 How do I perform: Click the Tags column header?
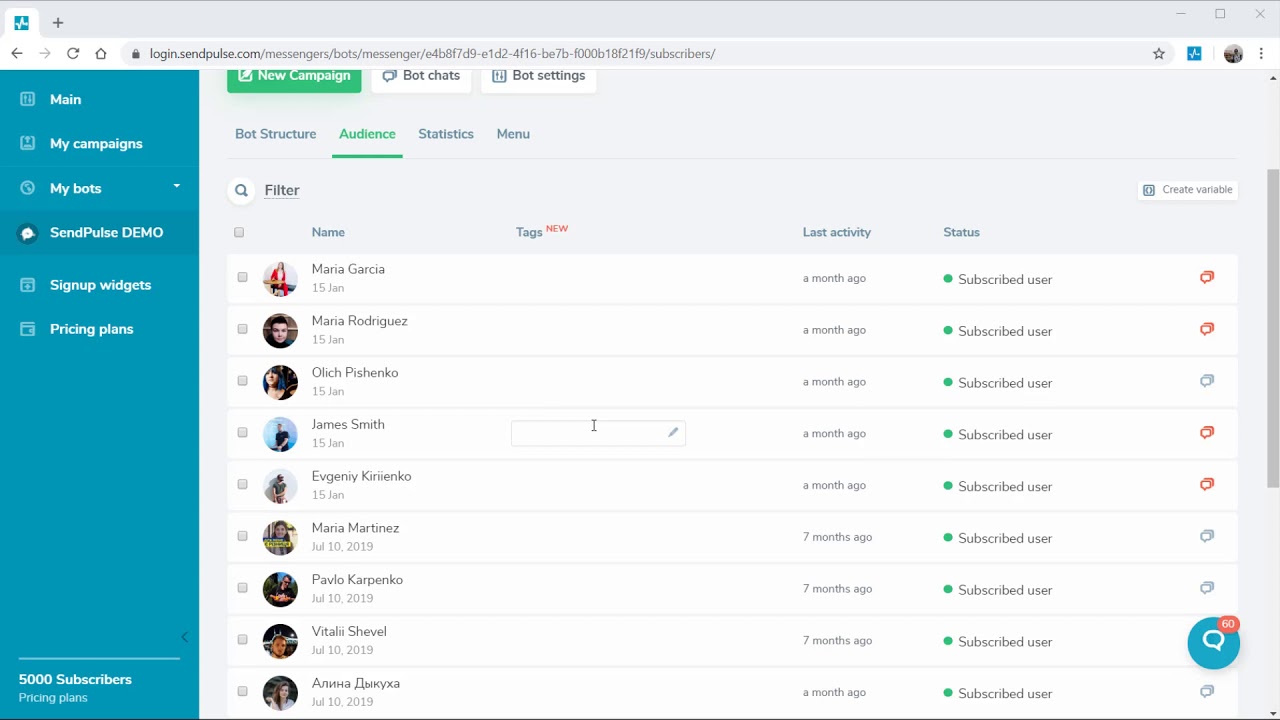pyautogui.click(x=529, y=232)
